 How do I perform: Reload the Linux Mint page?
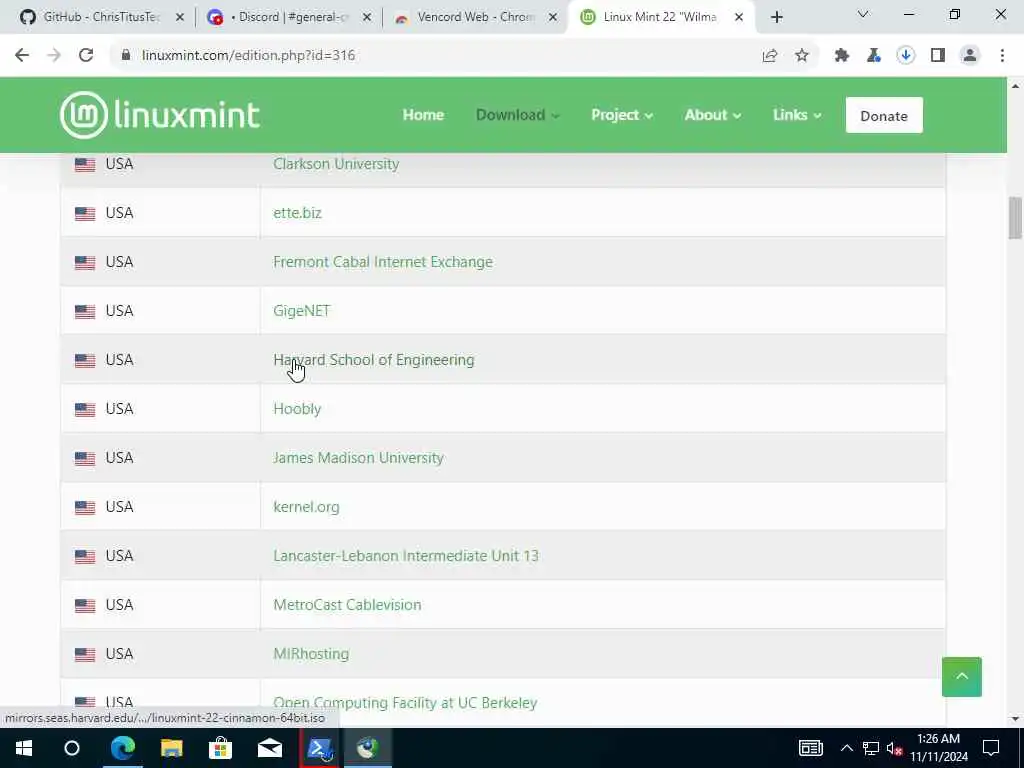(86, 56)
